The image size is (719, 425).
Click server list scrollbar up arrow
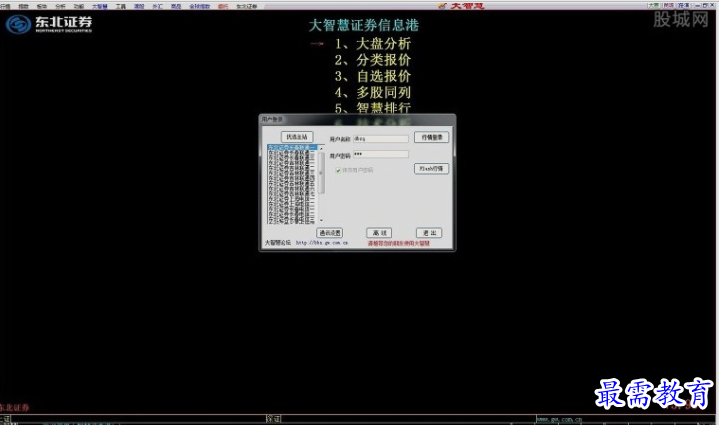[x=321, y=148]
